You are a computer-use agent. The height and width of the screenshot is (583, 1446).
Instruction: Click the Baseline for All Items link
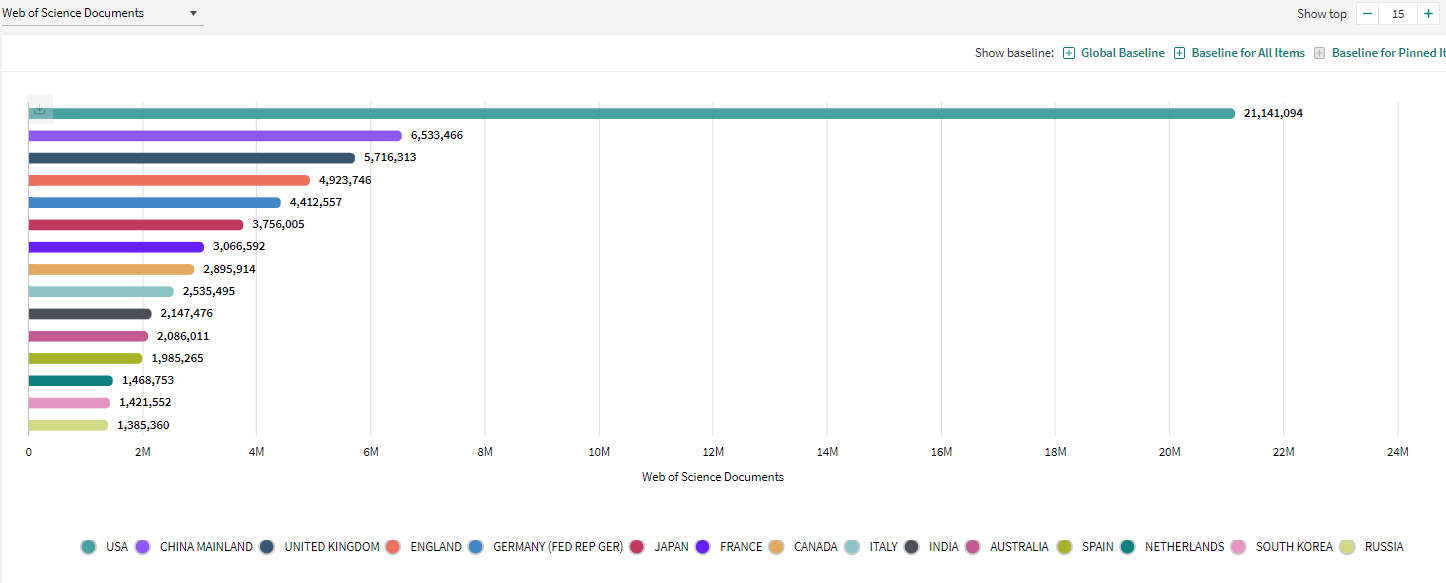coord(1248,53)
